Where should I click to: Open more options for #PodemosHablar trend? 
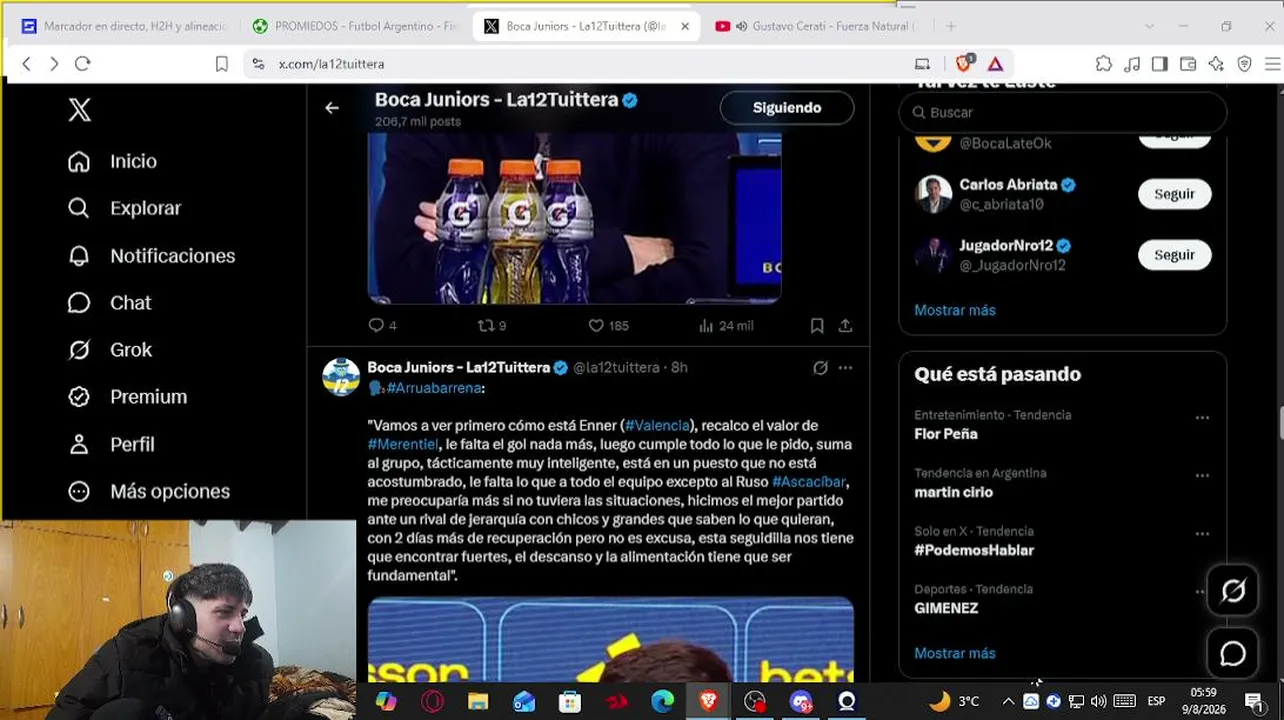click(x=1202, y=533)
